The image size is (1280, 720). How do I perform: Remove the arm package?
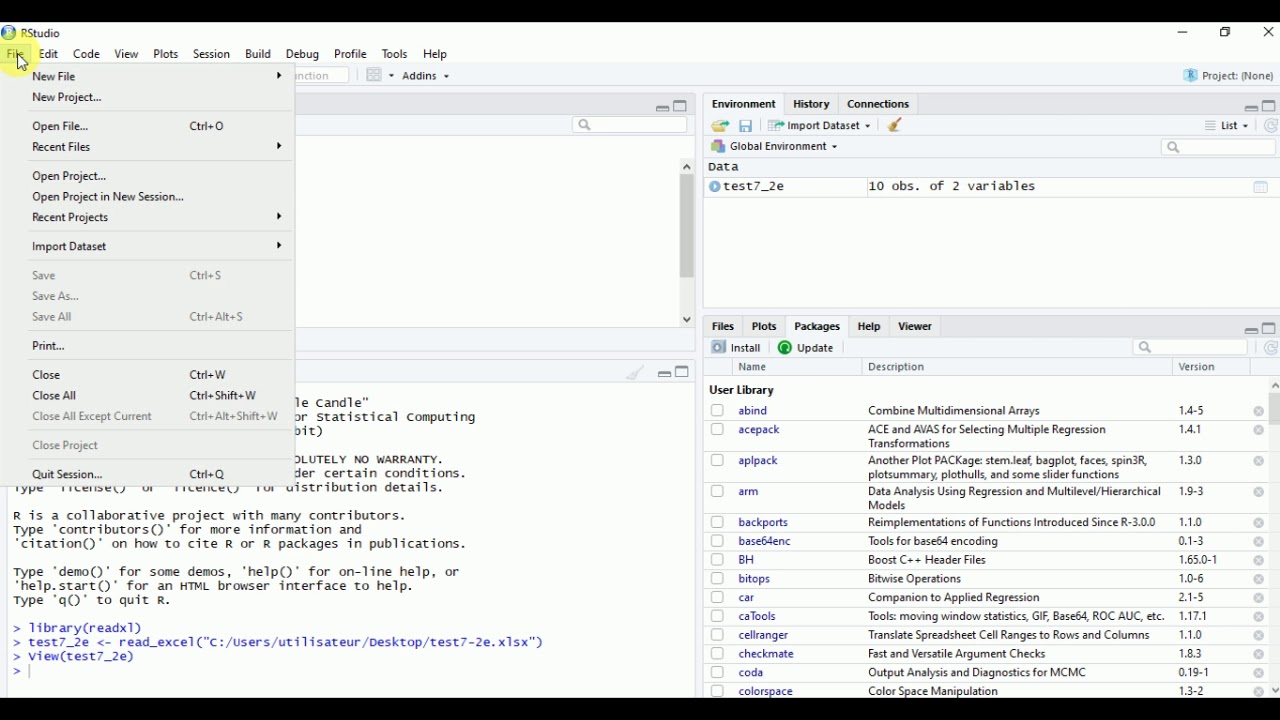tap(1259, 493)
